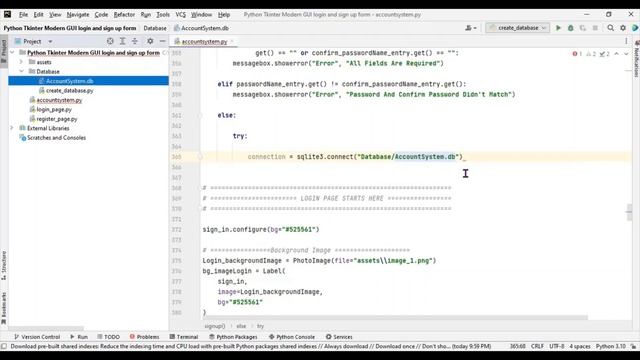Click the stop process icon
This screenshot has width=640, height=360.
coord(595,28)
